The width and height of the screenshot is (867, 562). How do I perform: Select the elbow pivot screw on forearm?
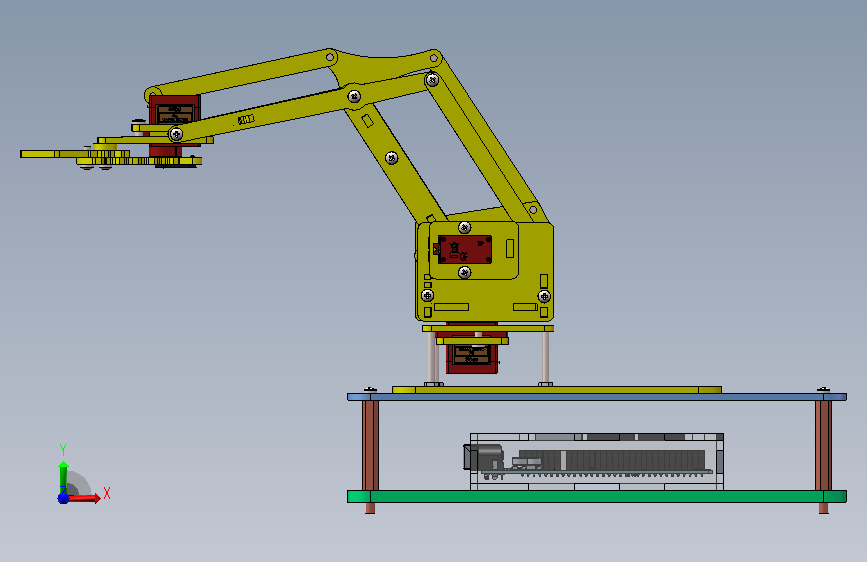(354, 97)
